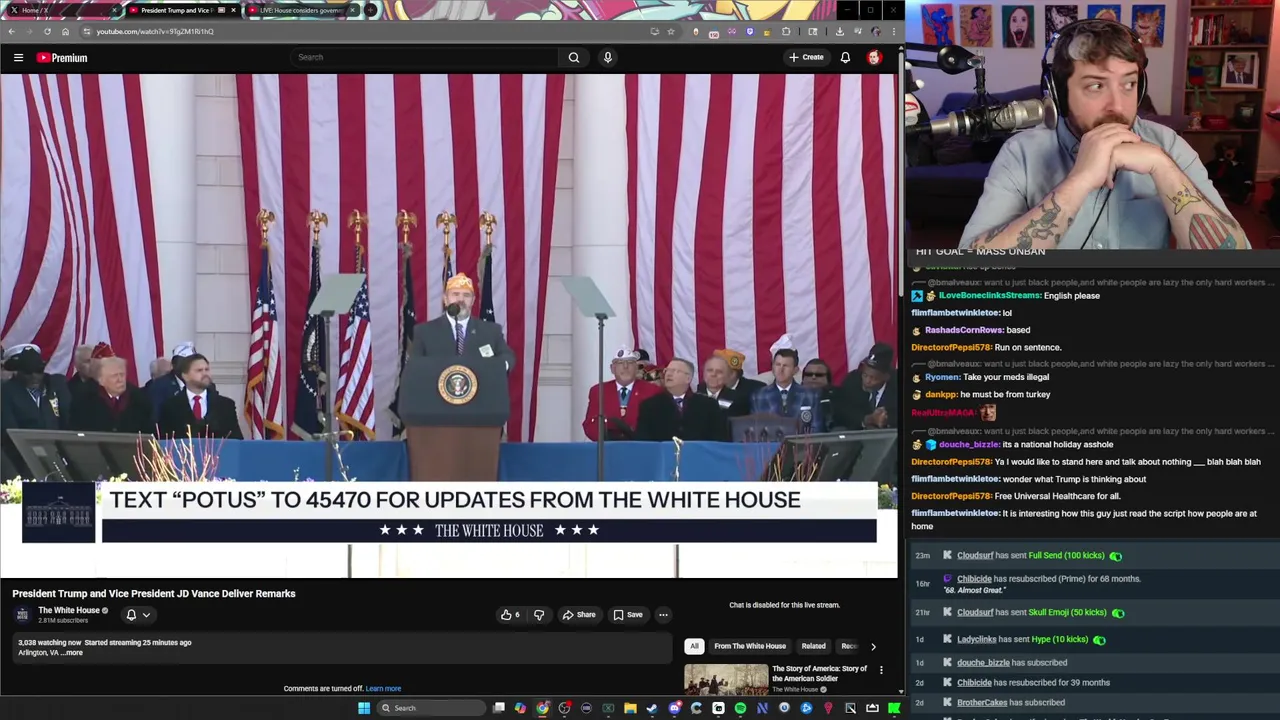The width and height of the screenshot is (1280, 720).
Task: Open Task View from the taskbar
Action: pyautogui.click(x=499, y=708)
